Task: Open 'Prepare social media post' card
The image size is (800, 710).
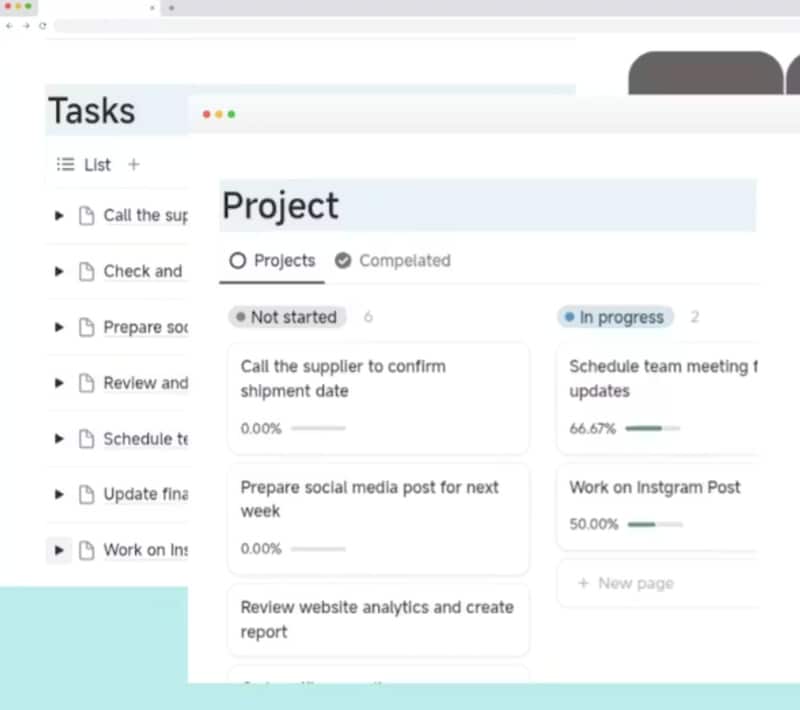Action: pos(370,499)
